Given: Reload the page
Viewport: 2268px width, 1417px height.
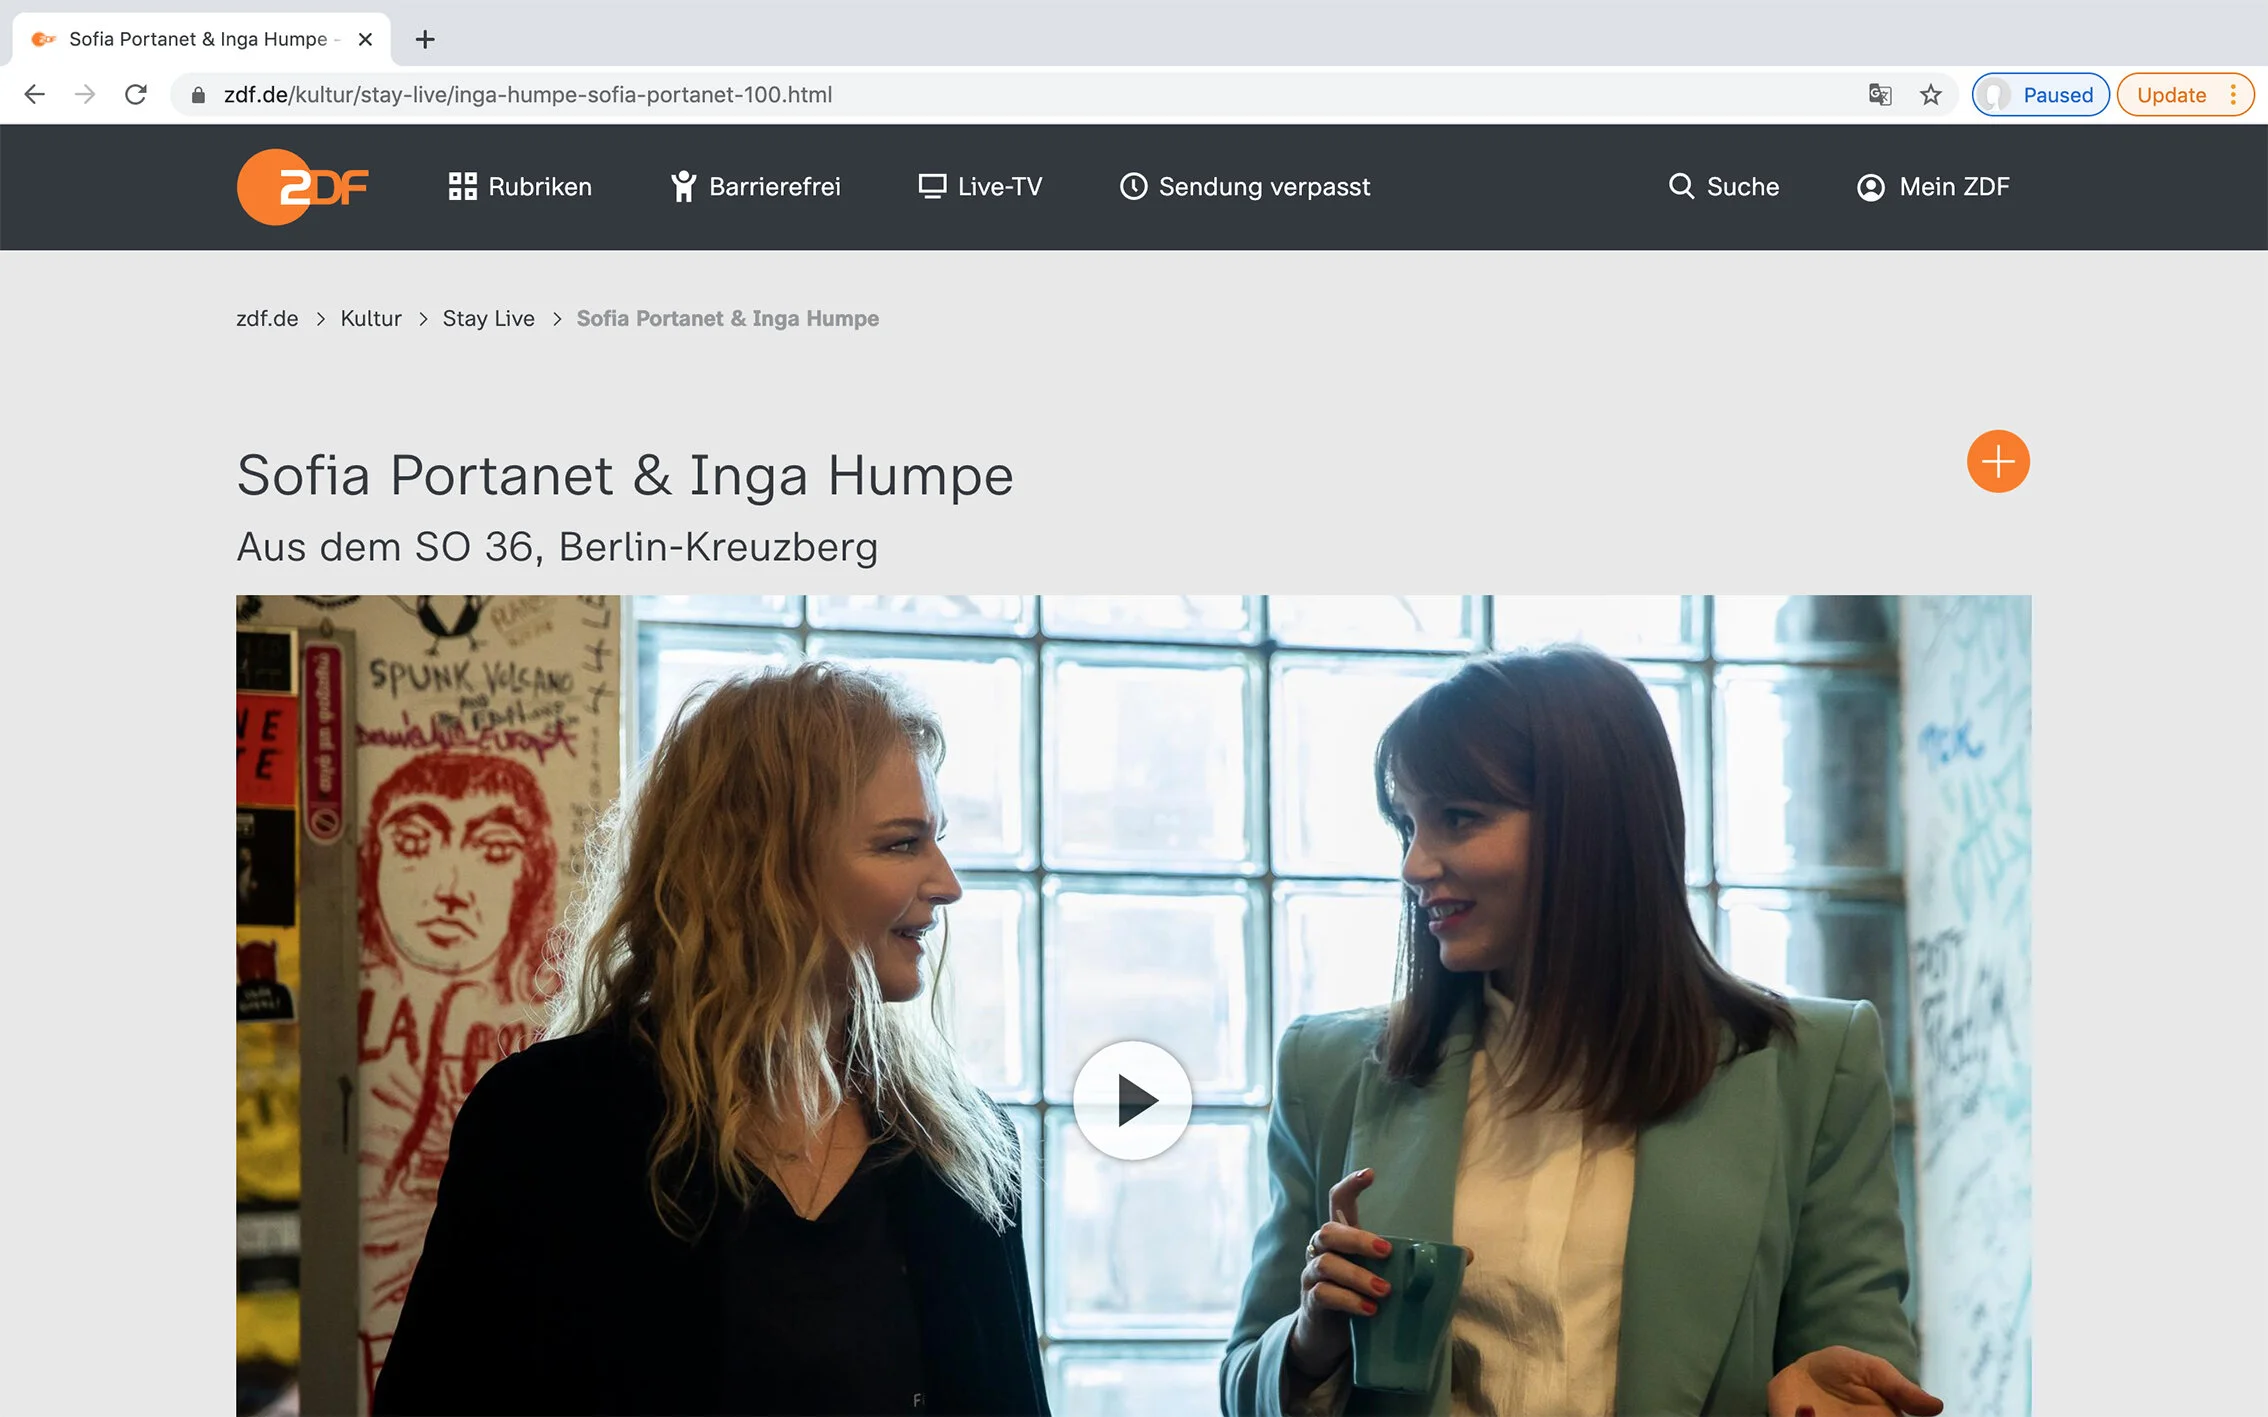Looking at the screenshot, I should coord(136,95).
